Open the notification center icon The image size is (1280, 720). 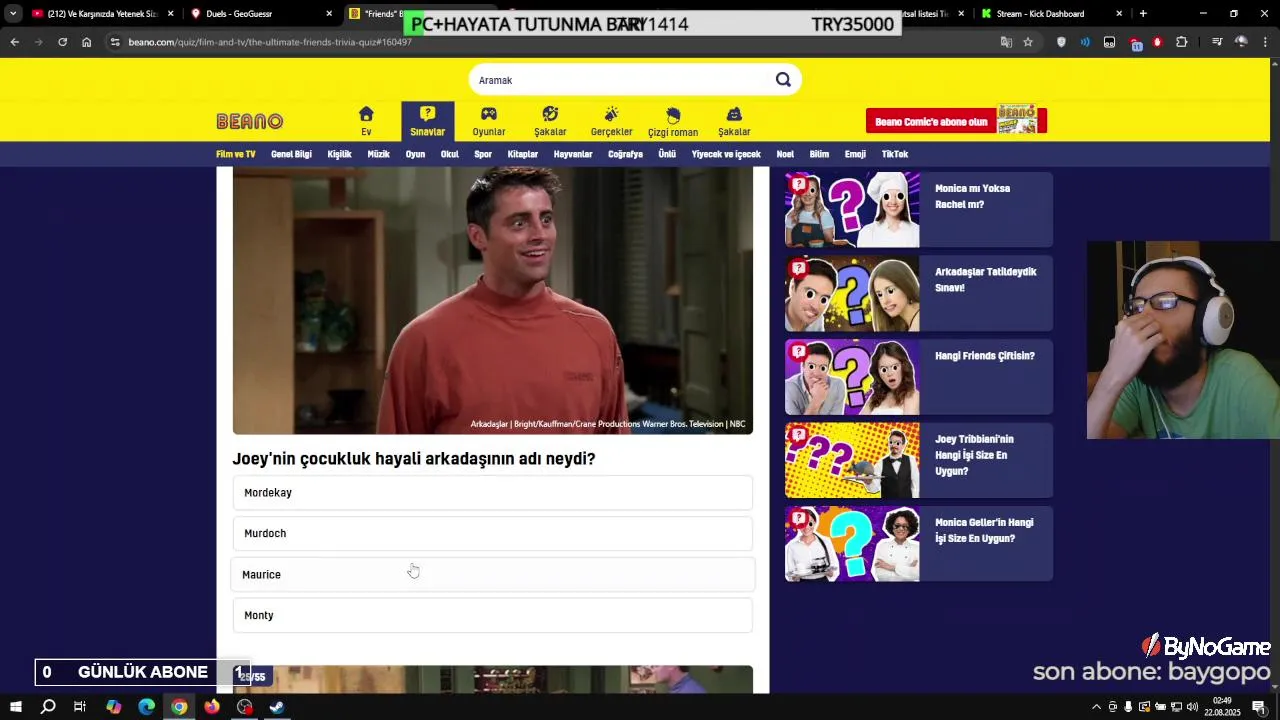1262,707
